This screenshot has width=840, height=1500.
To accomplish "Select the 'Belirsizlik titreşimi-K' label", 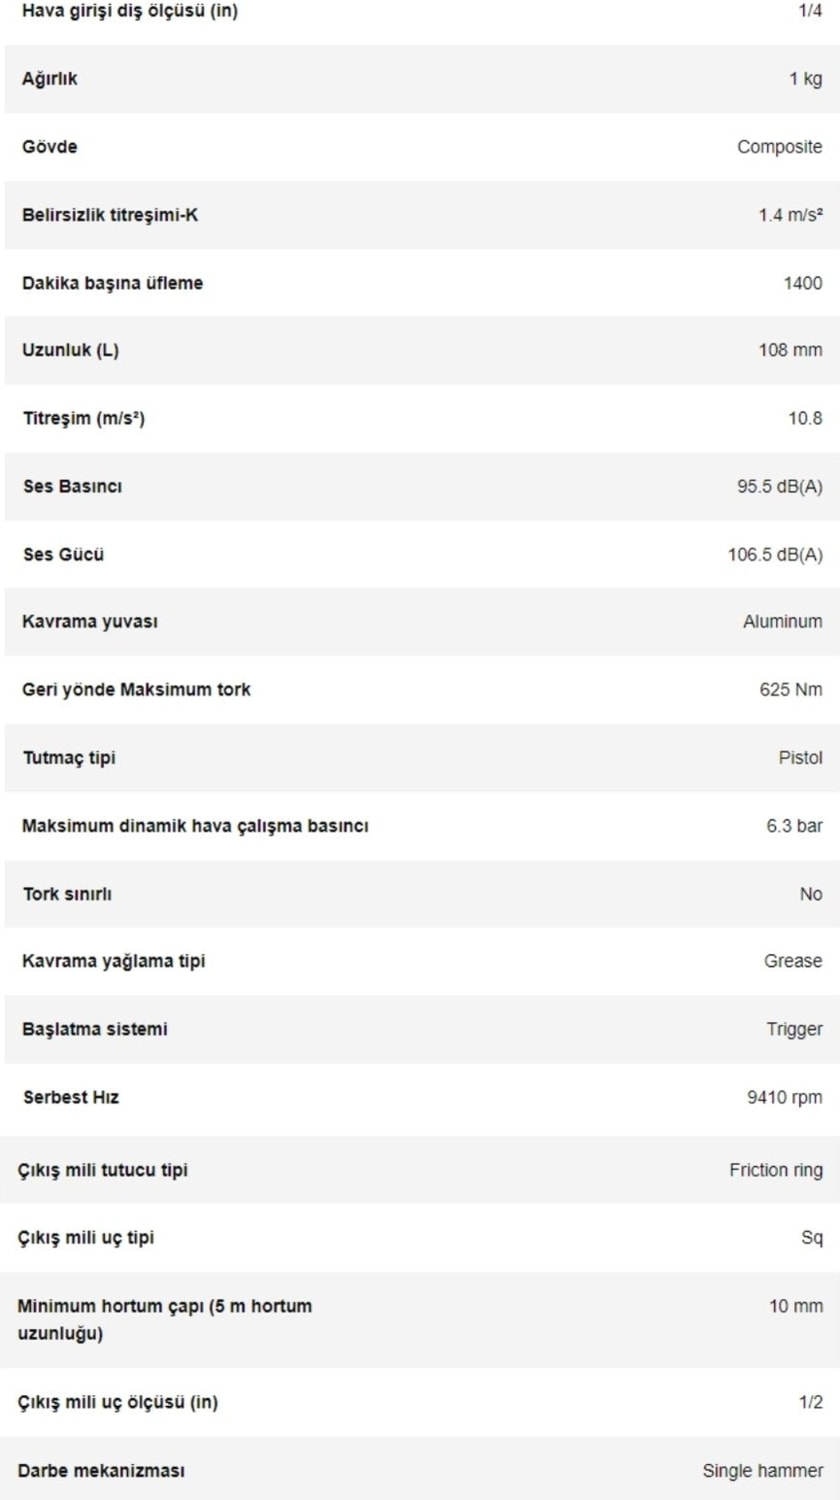I will [x=110, y=215].
